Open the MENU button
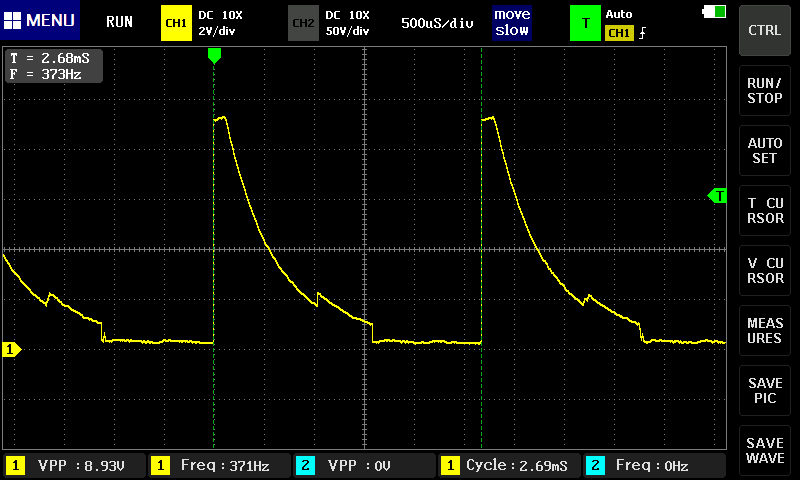800x480 pixels. tap(40, 20)
